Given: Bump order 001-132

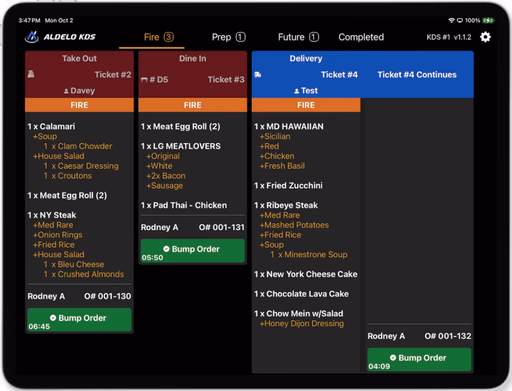Looking at the screenshot, I should pos(419,359).
